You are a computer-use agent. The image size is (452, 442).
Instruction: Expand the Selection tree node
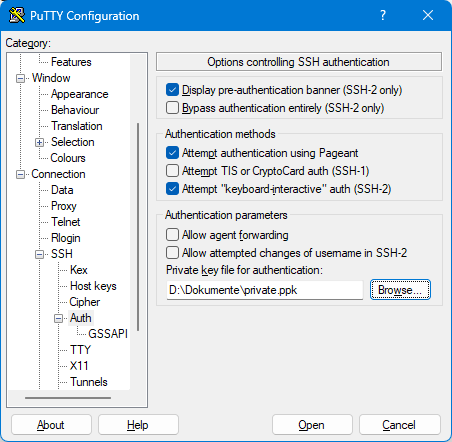tap(39, 142)
